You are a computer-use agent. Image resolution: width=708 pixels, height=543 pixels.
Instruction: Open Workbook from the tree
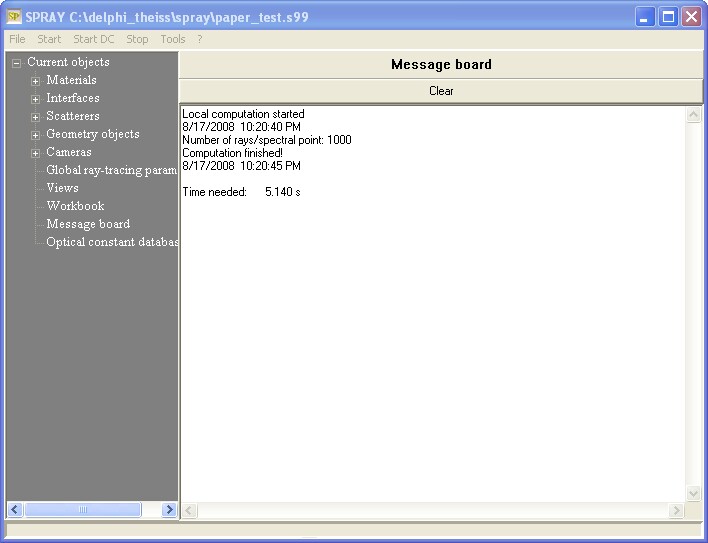(75, 206)
